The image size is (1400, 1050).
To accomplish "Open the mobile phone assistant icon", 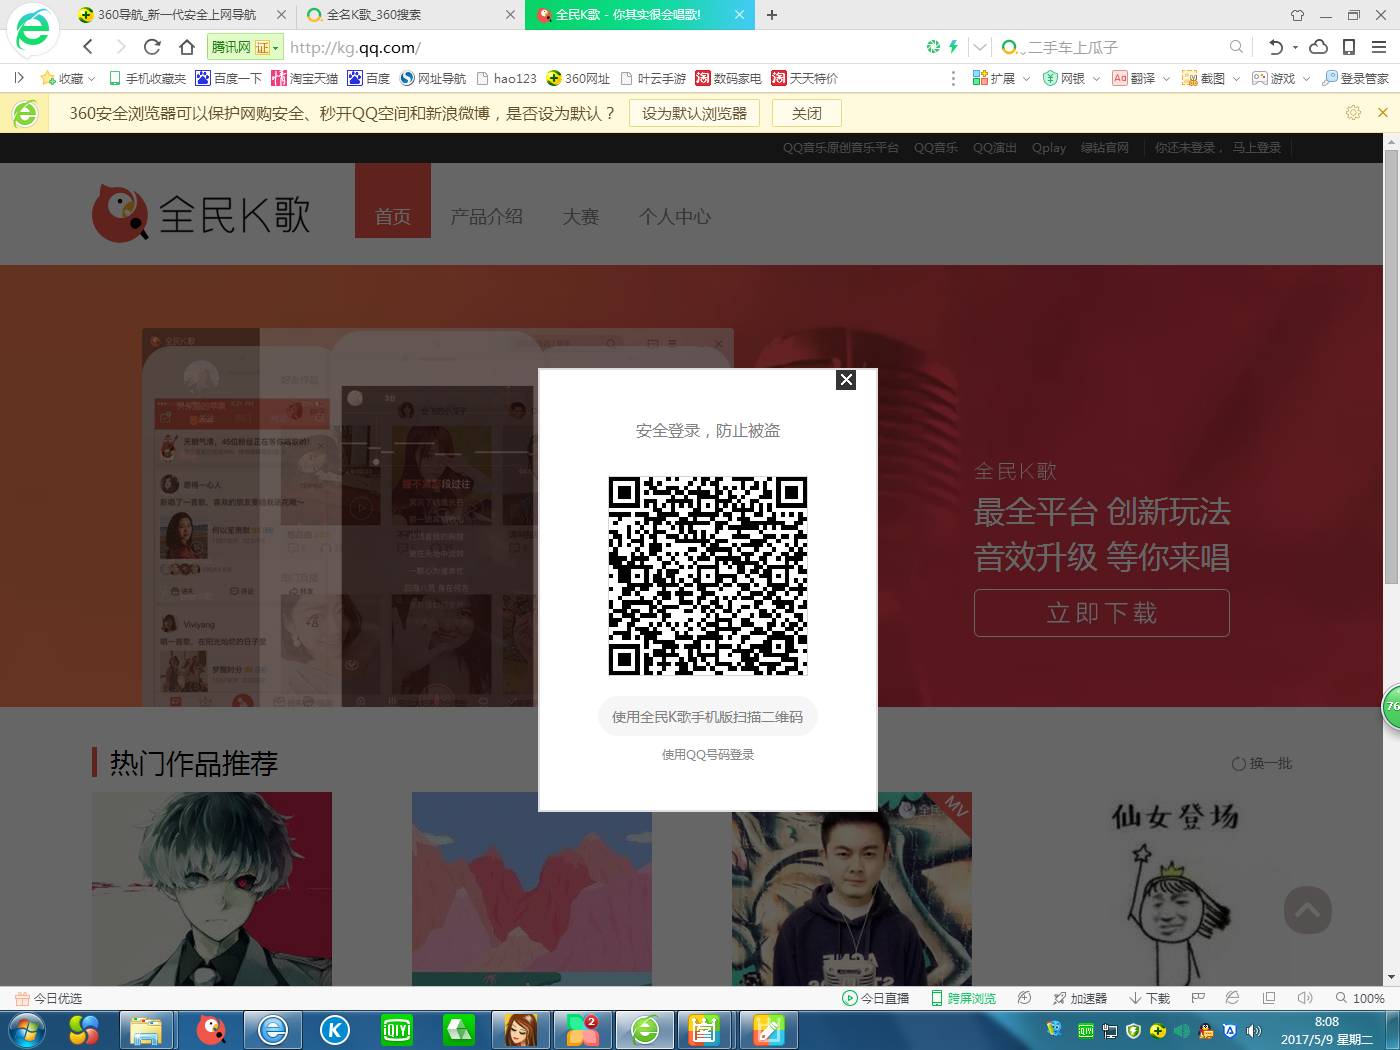I will (1348, 47).
